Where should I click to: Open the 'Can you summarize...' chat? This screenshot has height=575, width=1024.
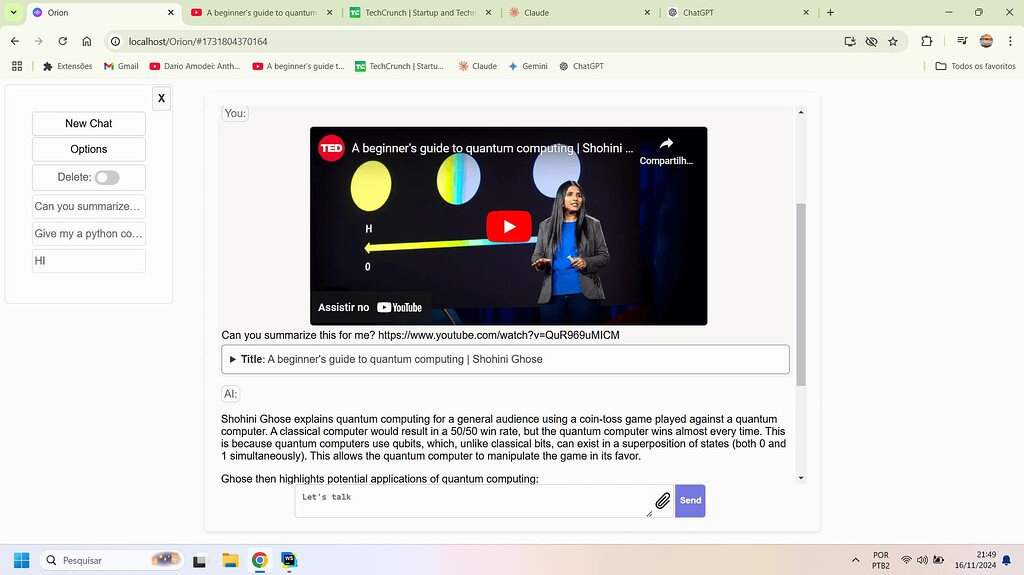pyautogui.click(x=89, y=207)
